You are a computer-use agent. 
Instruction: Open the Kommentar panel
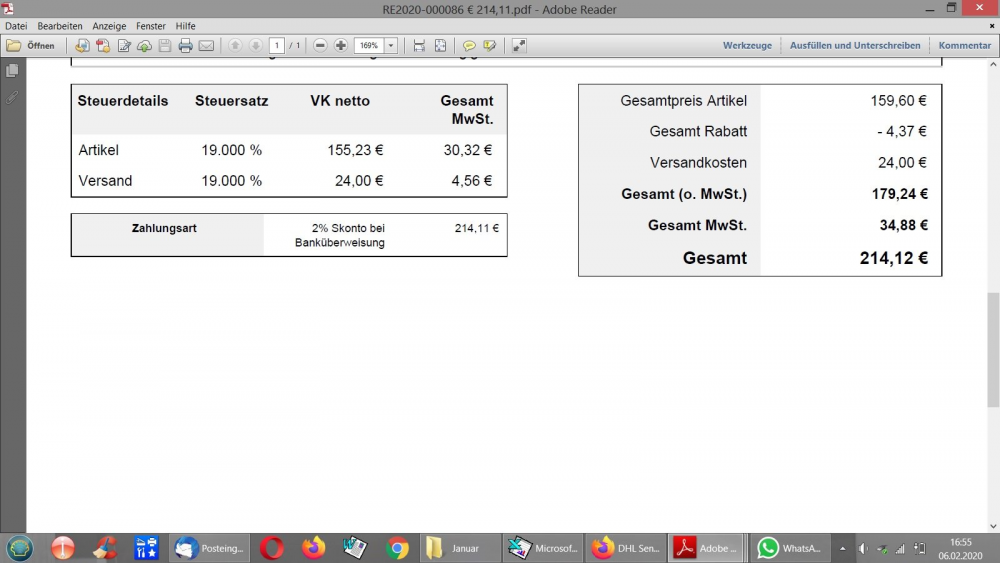[x=964, y=45]
